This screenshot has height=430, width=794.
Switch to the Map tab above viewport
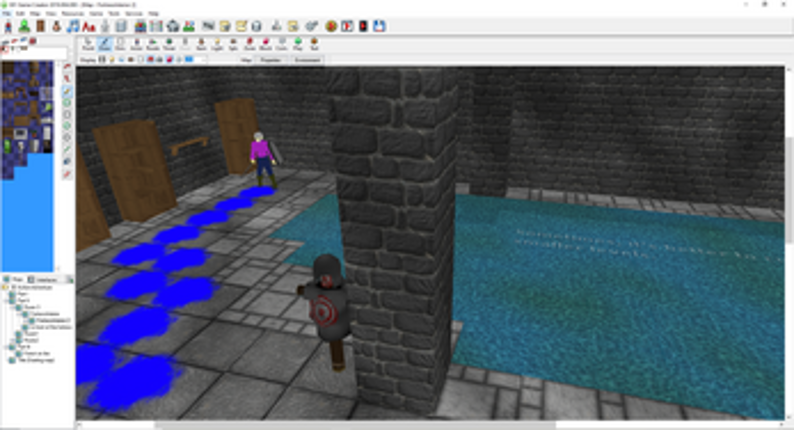[x=246, y=60]
